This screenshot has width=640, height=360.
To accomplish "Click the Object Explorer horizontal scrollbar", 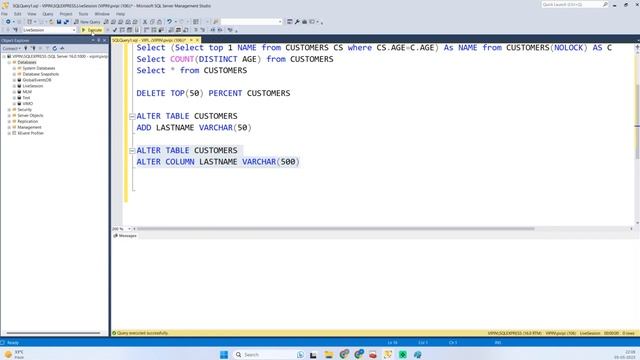I will [x=53, y=333].
